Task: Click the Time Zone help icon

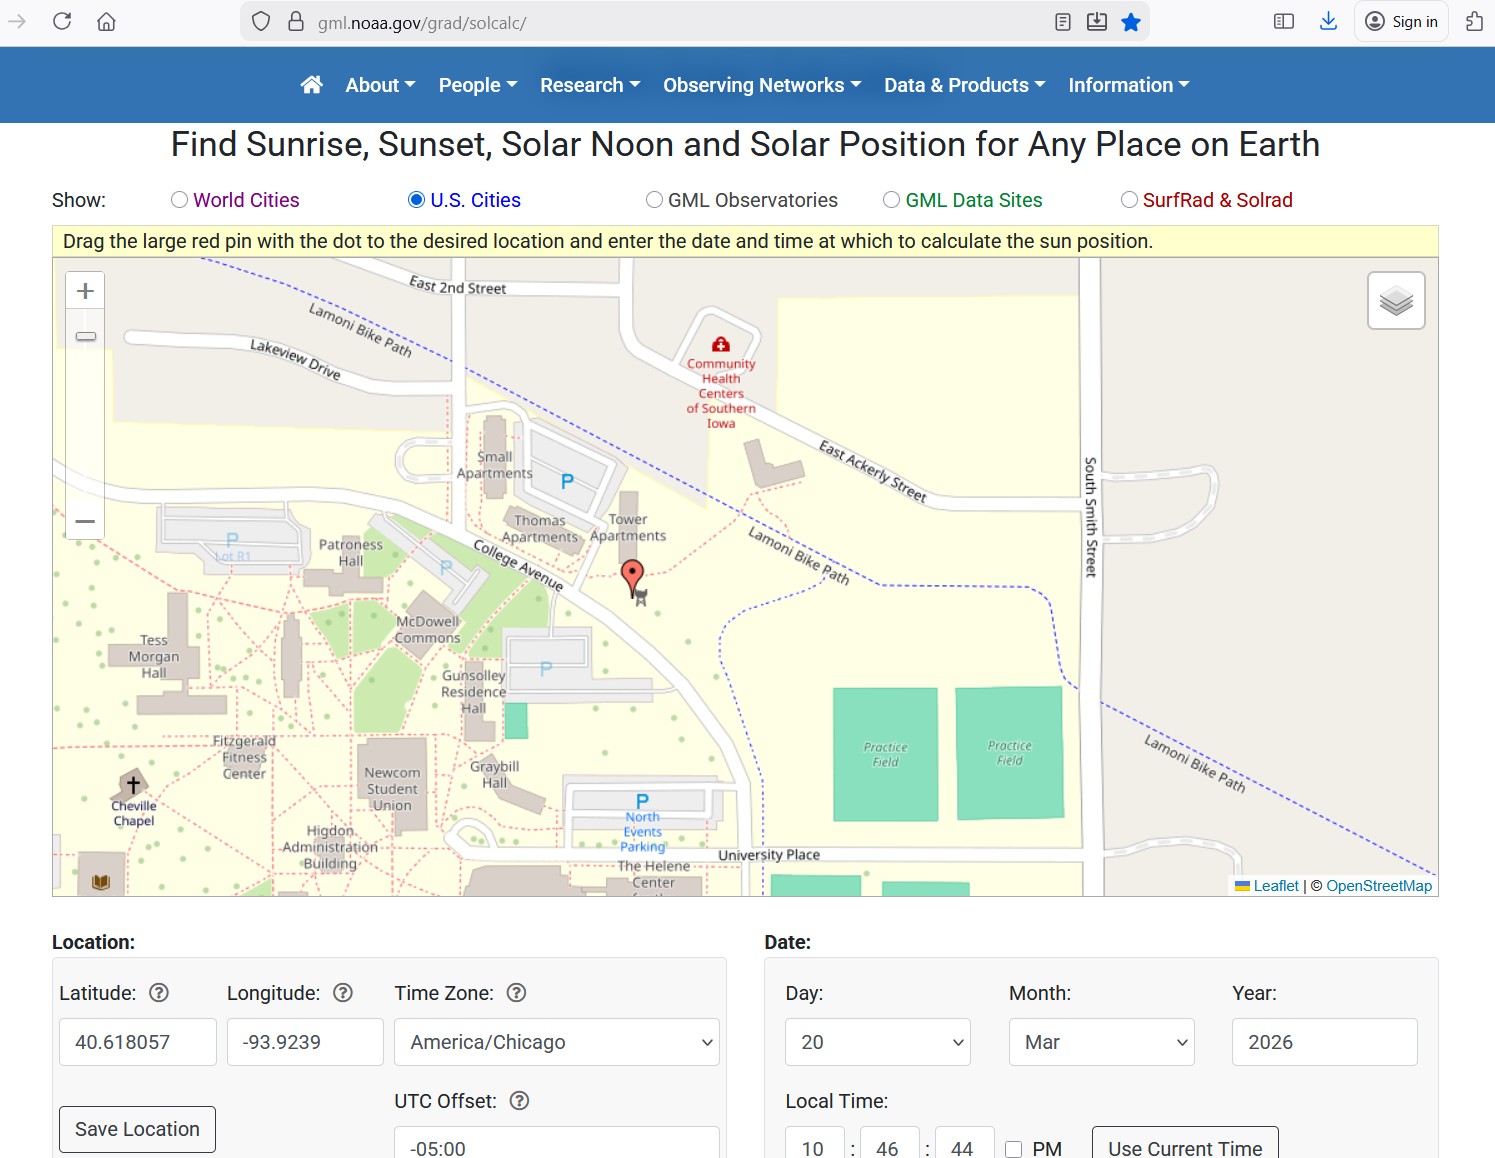Action: point(516,993)
